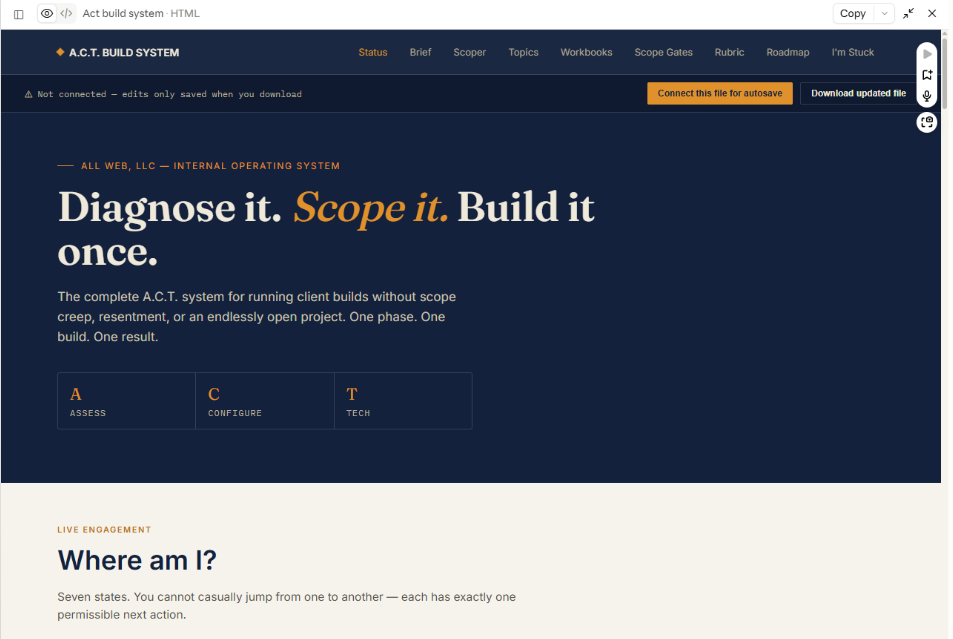
Task: Click the 'Where am I?' heading
Action: point(137,560)
